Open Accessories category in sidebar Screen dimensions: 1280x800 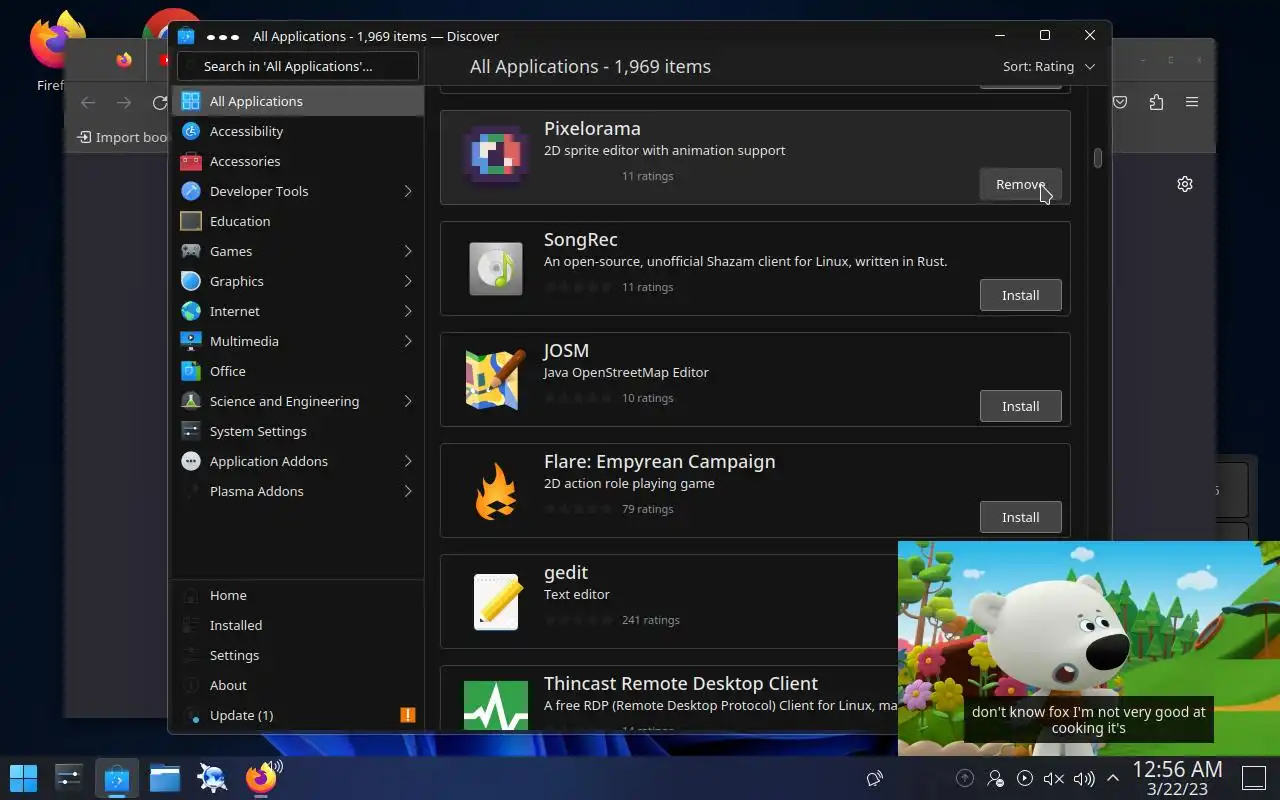298,161
